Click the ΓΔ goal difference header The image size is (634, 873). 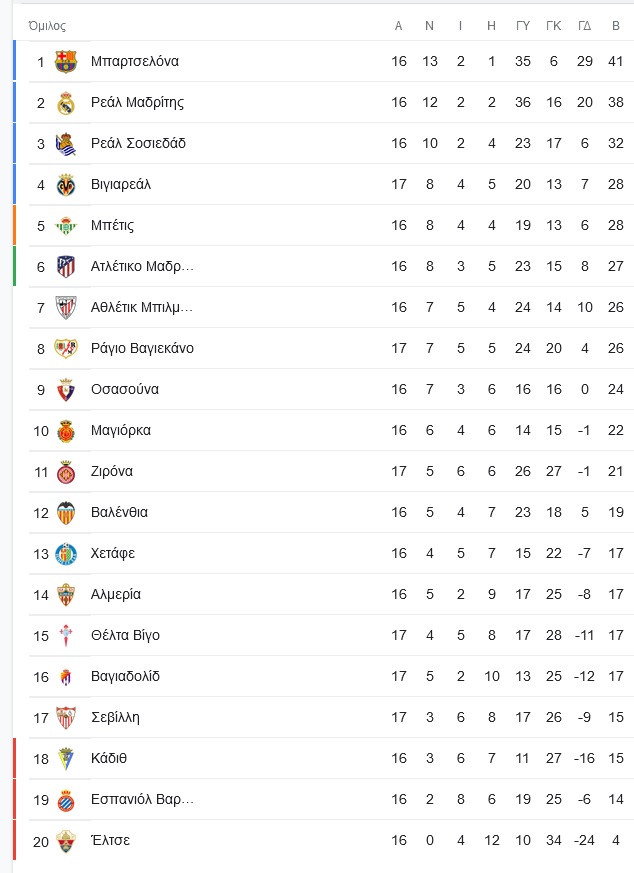pyautogui.click(x=584, y=26)
